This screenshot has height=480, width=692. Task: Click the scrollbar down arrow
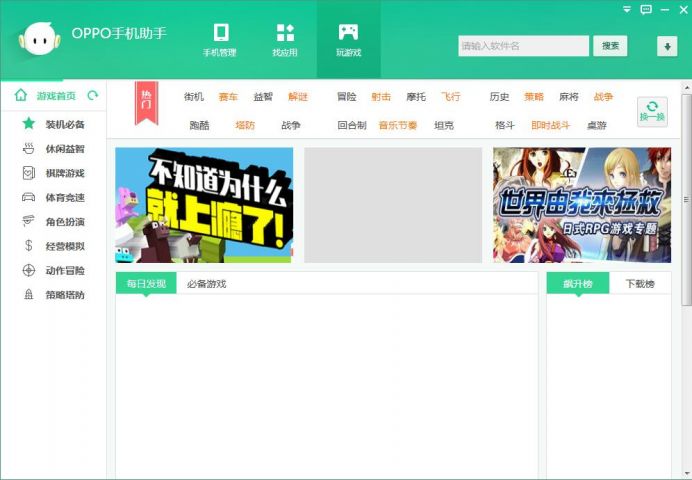687,474
